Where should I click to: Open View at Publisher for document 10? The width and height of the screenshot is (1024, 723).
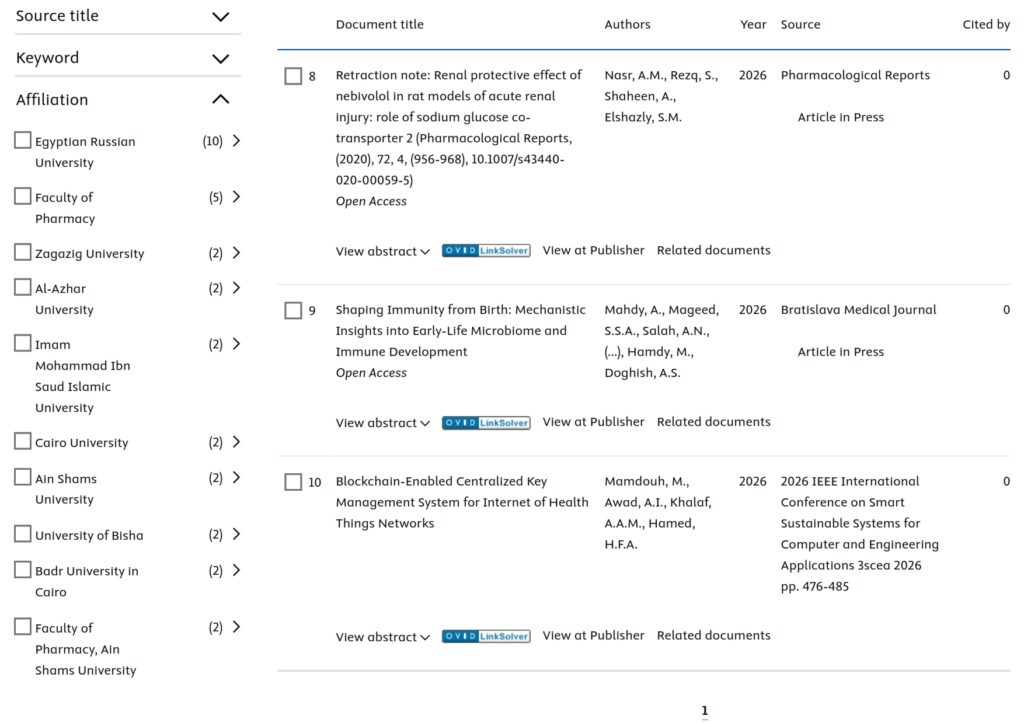click(593, 635)
